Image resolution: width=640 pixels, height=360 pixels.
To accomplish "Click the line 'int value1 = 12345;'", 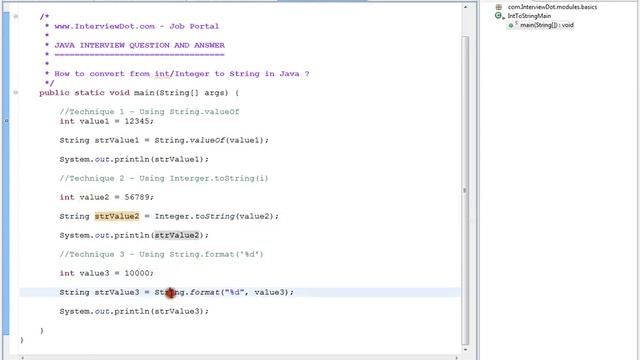I will point(107,121).
